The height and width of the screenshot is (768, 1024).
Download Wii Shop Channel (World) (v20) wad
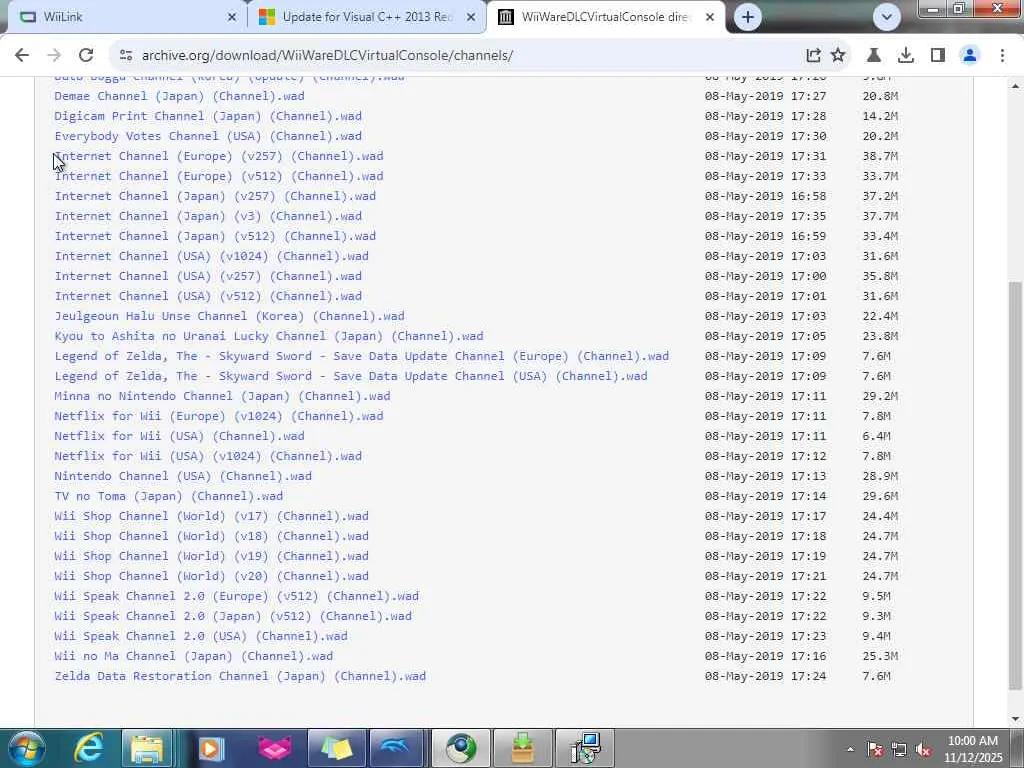[x=212, y=576]
